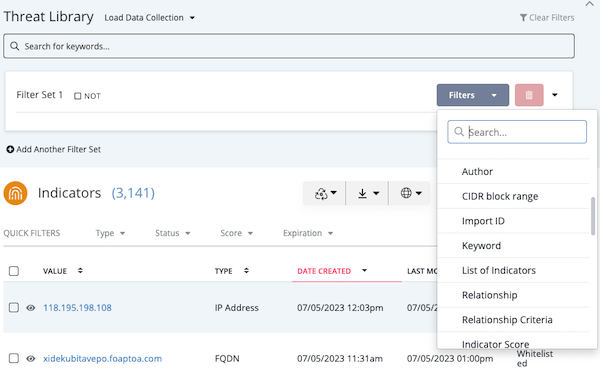This screenshot has width=600, height=372.
Task: Sort by TYPE column arrows
Action: (x=246, y=271)
